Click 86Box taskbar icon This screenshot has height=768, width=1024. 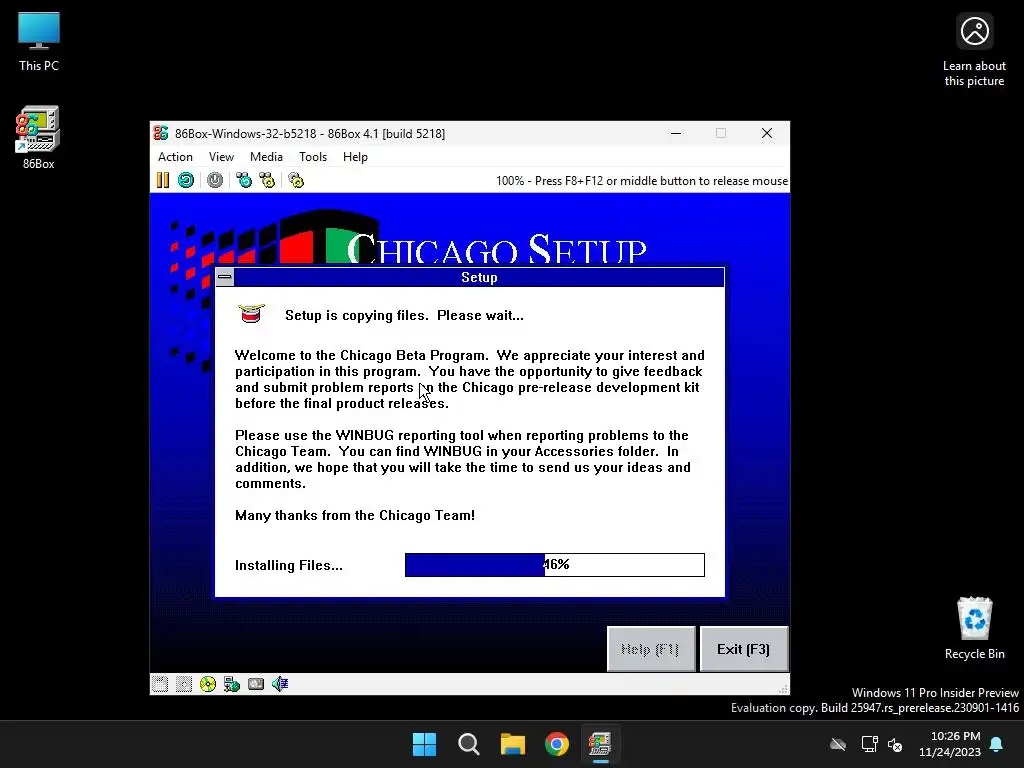600,744
